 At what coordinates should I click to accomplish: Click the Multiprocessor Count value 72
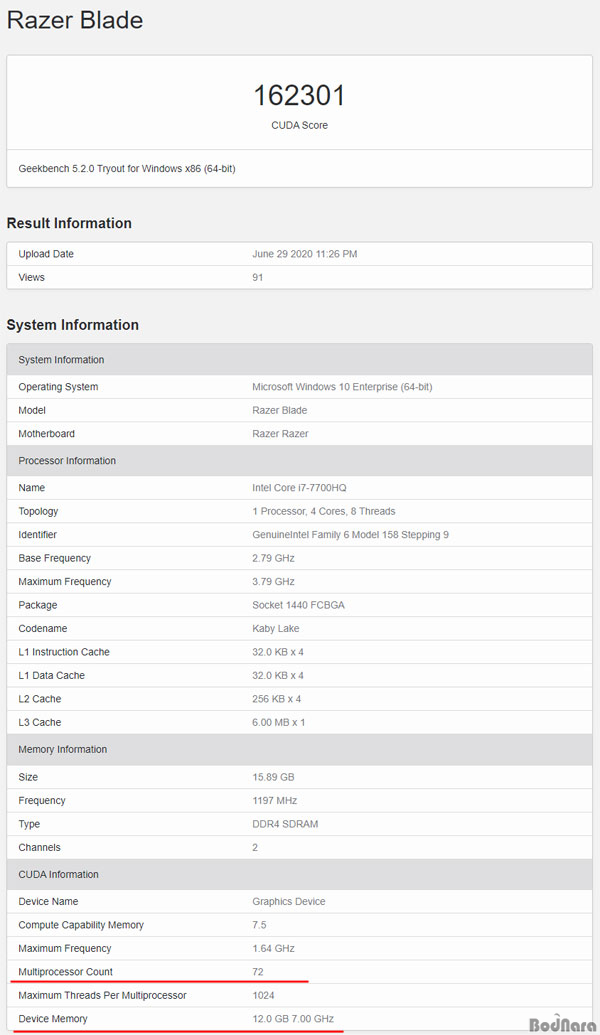click(257, 972)
